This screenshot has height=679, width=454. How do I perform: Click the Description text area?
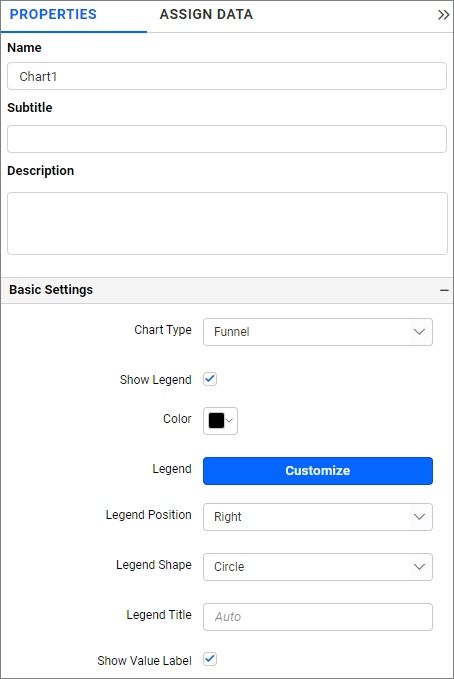227,223
